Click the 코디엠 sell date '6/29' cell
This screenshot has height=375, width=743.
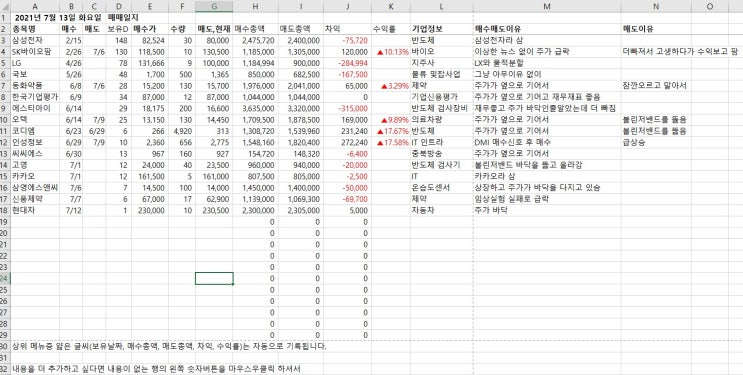[x=94, y=131]
